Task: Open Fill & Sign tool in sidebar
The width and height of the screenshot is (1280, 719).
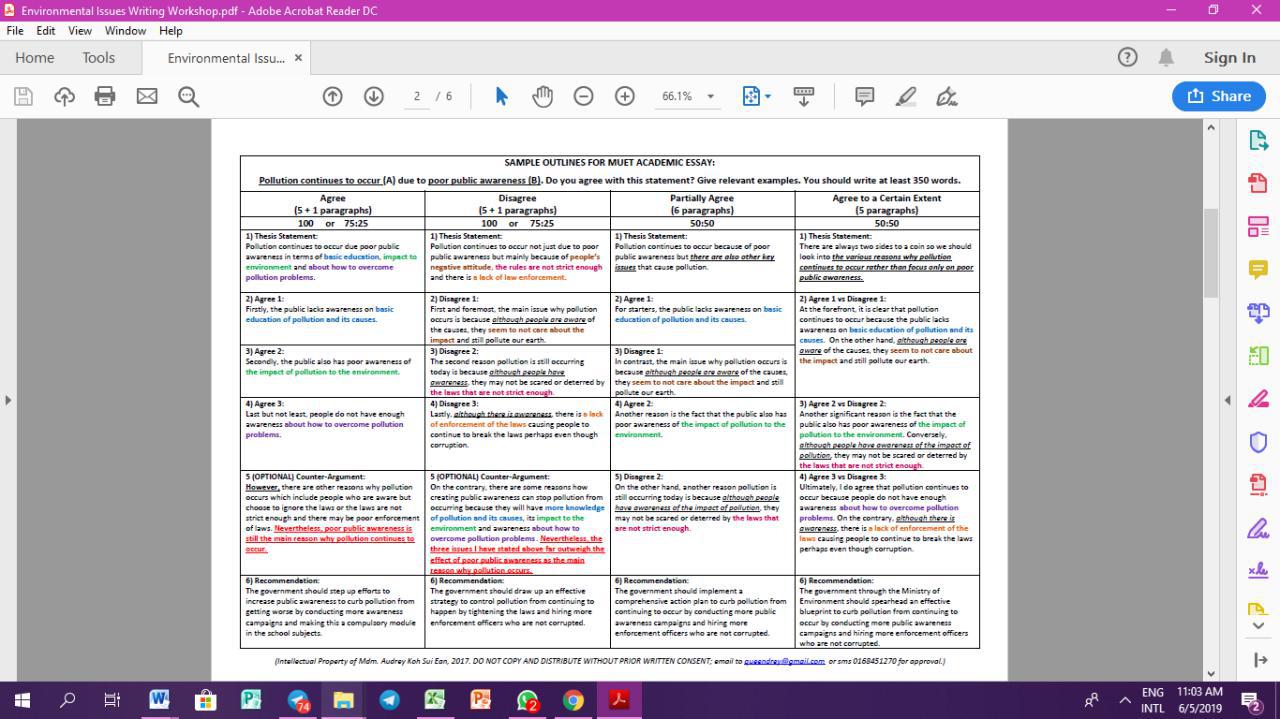Action: (x=1258, y=527)
